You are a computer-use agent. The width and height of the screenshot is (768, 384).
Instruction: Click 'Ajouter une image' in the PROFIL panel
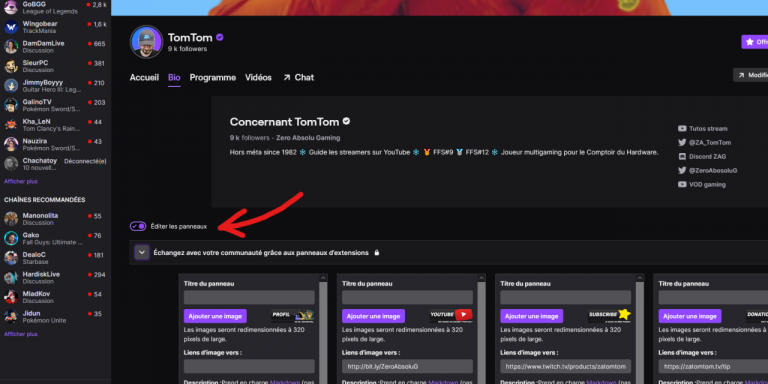(x=215, y=316)
